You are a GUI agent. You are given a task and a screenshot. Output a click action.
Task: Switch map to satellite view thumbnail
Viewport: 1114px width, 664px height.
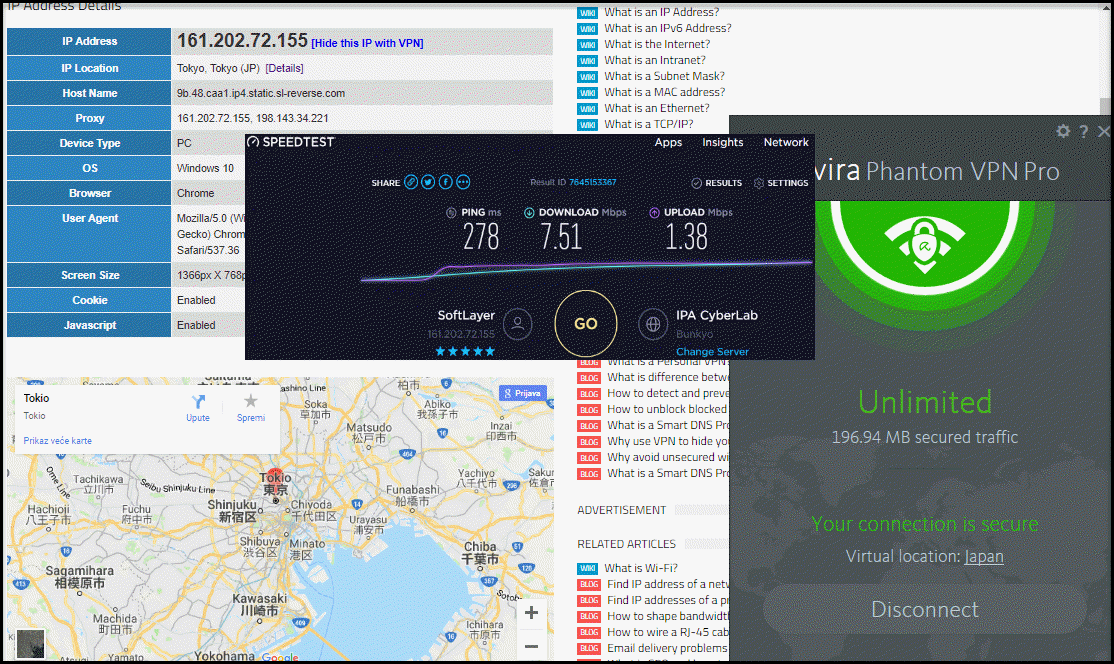pyautogui.click(x=31, y=644)
